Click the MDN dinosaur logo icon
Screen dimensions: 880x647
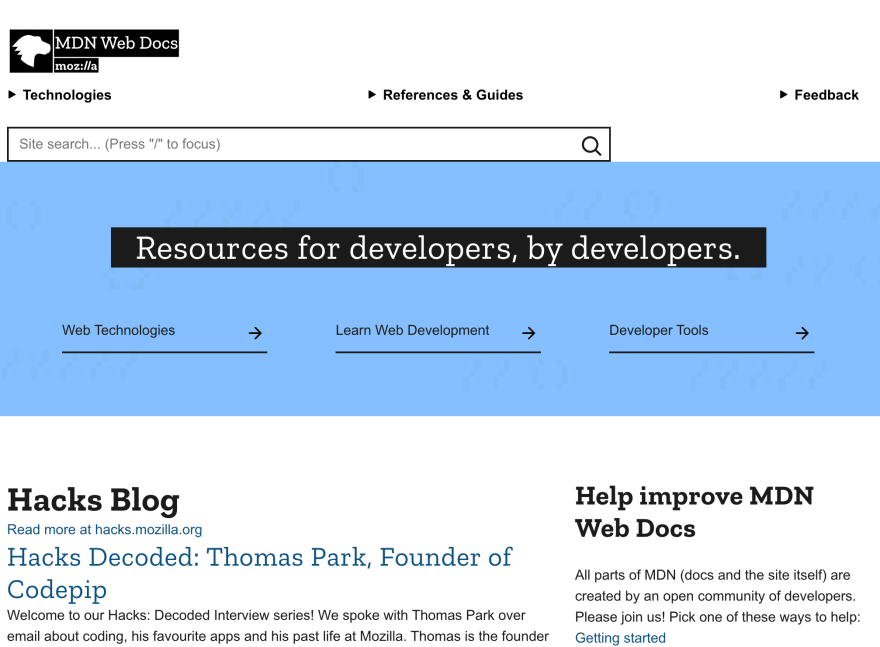tap(31, 51)
